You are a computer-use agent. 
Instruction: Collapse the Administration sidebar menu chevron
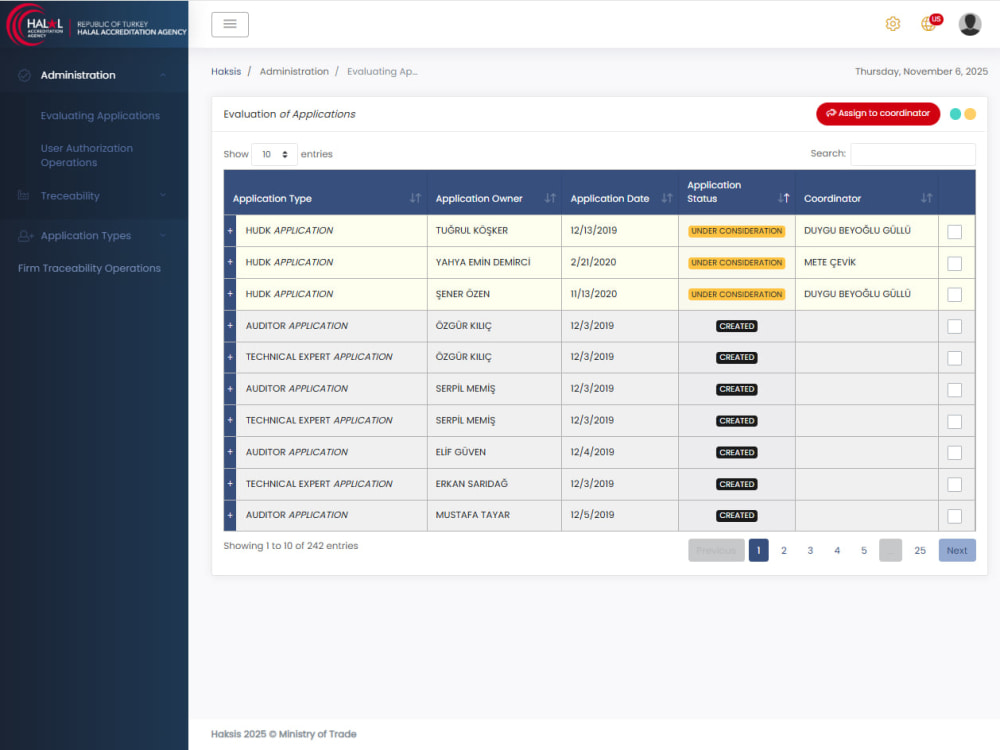point(163,75)
